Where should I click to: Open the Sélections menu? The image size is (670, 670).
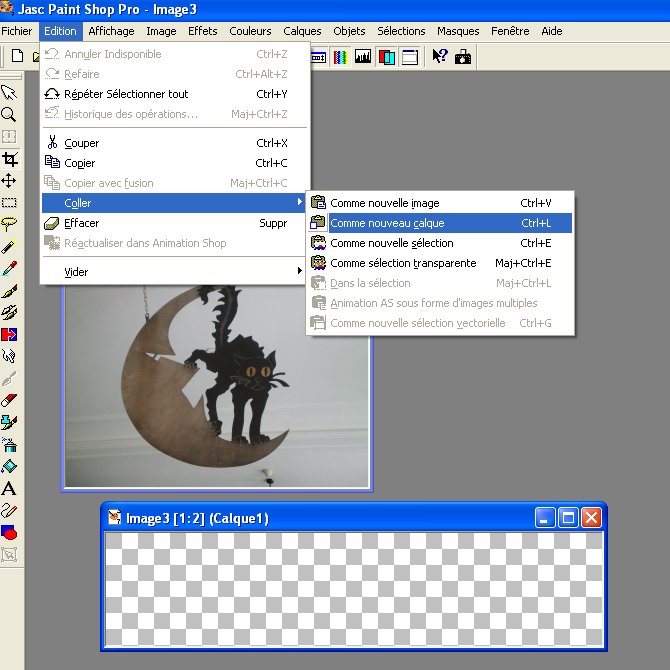[401, 31]
